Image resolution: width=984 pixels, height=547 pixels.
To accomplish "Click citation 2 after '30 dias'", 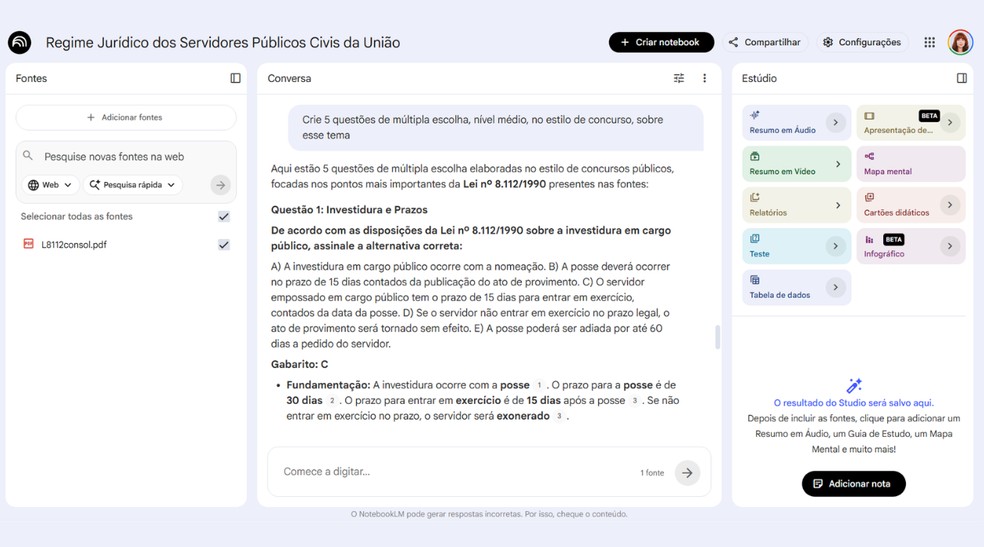I will coord(331,401).
